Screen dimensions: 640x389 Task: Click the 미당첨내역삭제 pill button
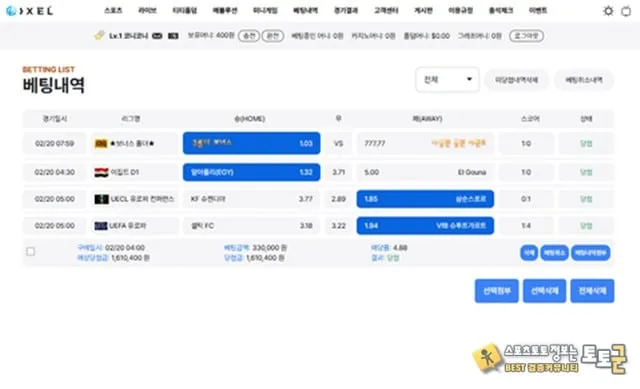[x=516, y=80]
